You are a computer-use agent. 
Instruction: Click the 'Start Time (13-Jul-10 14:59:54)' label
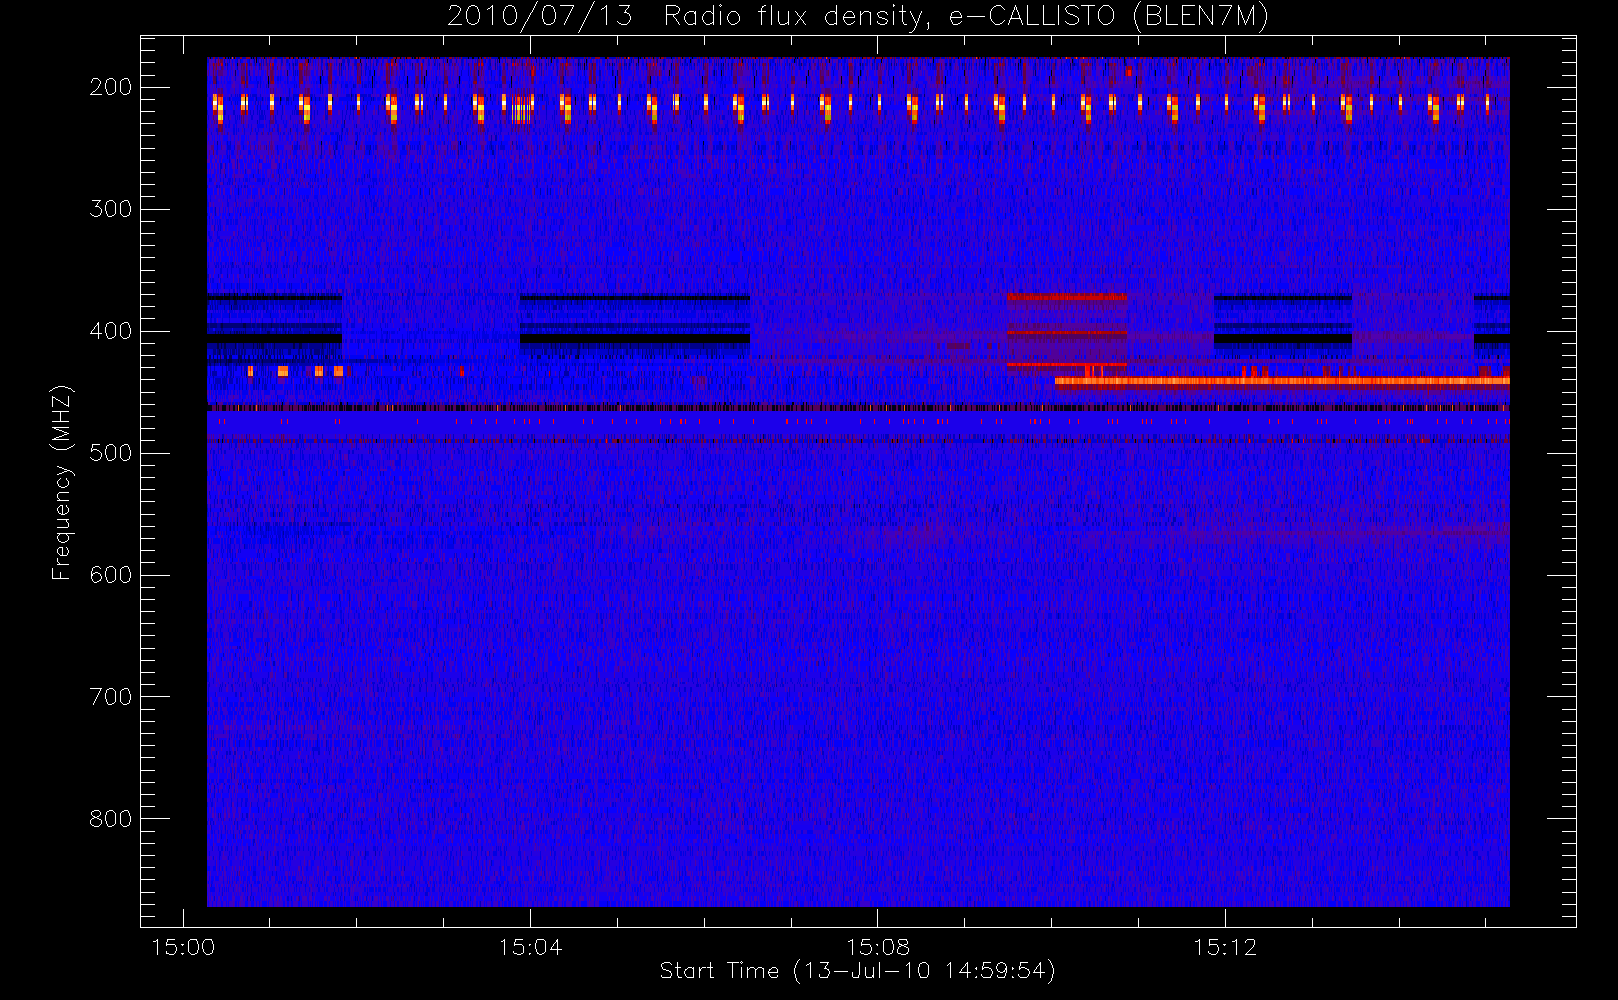click(858, 971)
